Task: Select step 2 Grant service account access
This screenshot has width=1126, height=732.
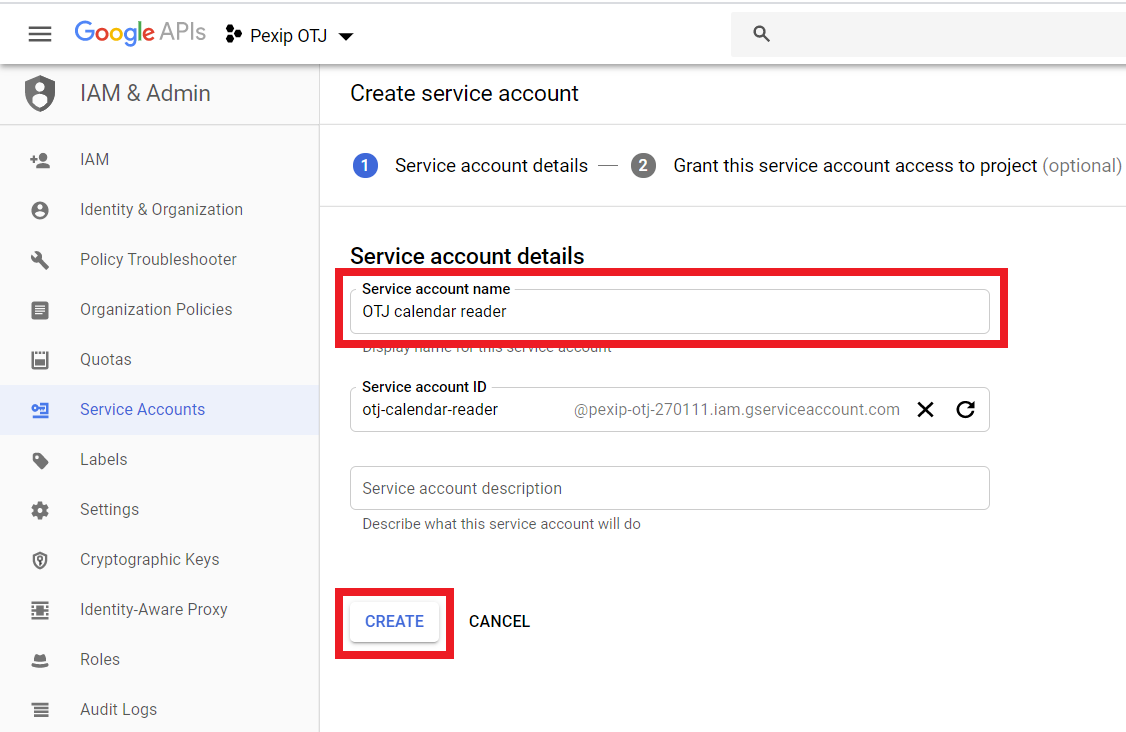Action: point(856,166)
